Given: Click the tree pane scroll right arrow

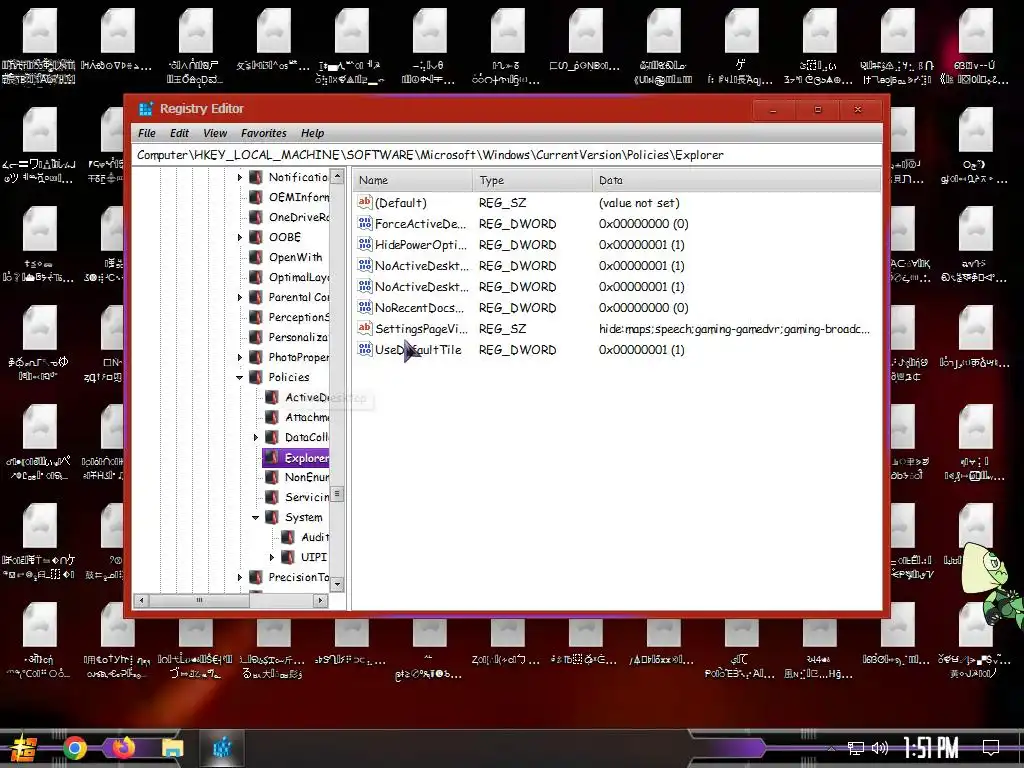Looking at the screenshot, I should pos(320,600).
